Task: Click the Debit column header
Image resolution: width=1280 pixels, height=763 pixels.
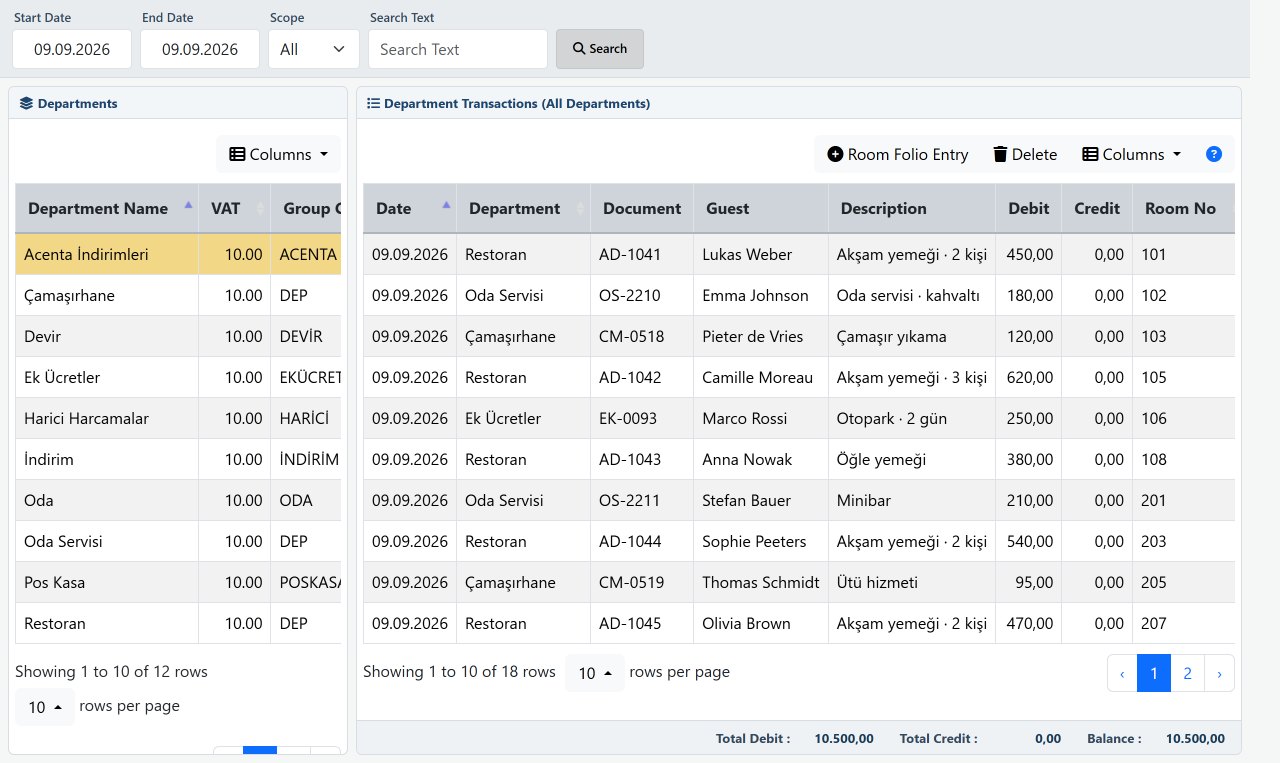Action: [x=1029, y=208]
